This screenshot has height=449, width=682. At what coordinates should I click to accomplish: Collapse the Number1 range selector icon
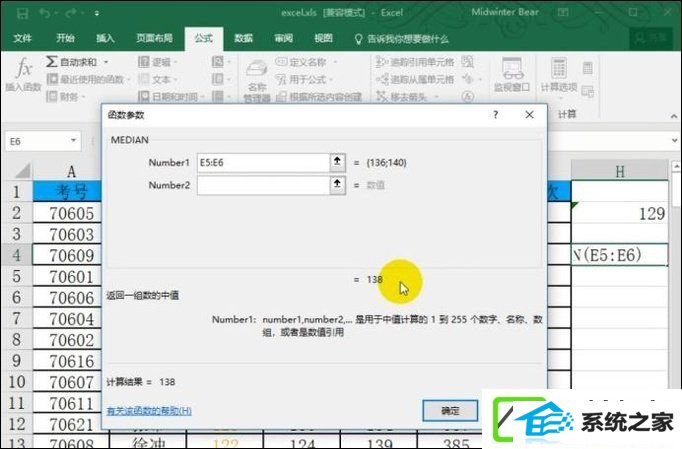pos(337,162)
